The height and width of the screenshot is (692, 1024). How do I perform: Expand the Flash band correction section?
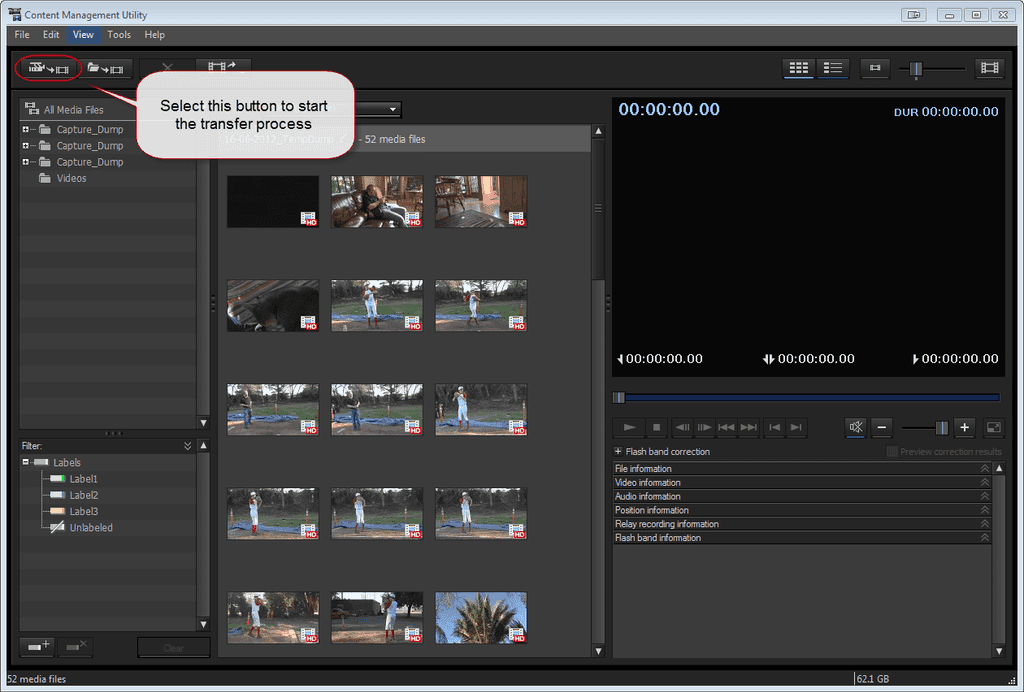(618, 452)
